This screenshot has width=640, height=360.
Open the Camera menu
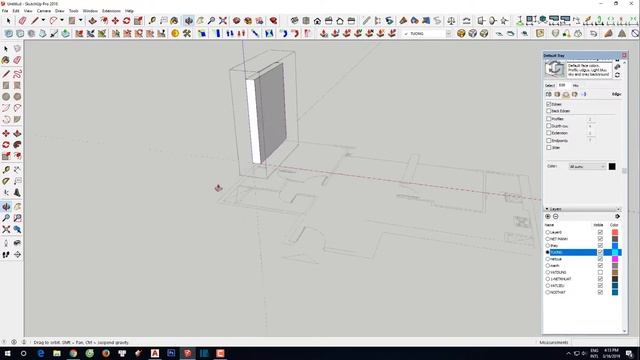tap(44, 11)
